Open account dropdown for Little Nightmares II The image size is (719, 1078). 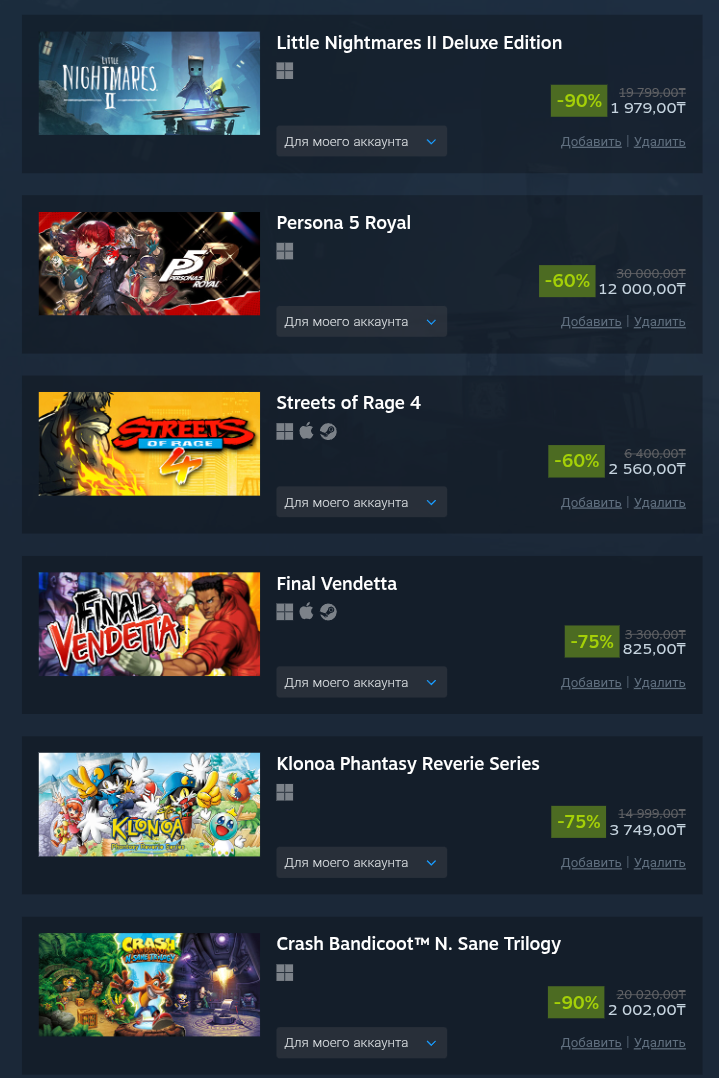362,142
